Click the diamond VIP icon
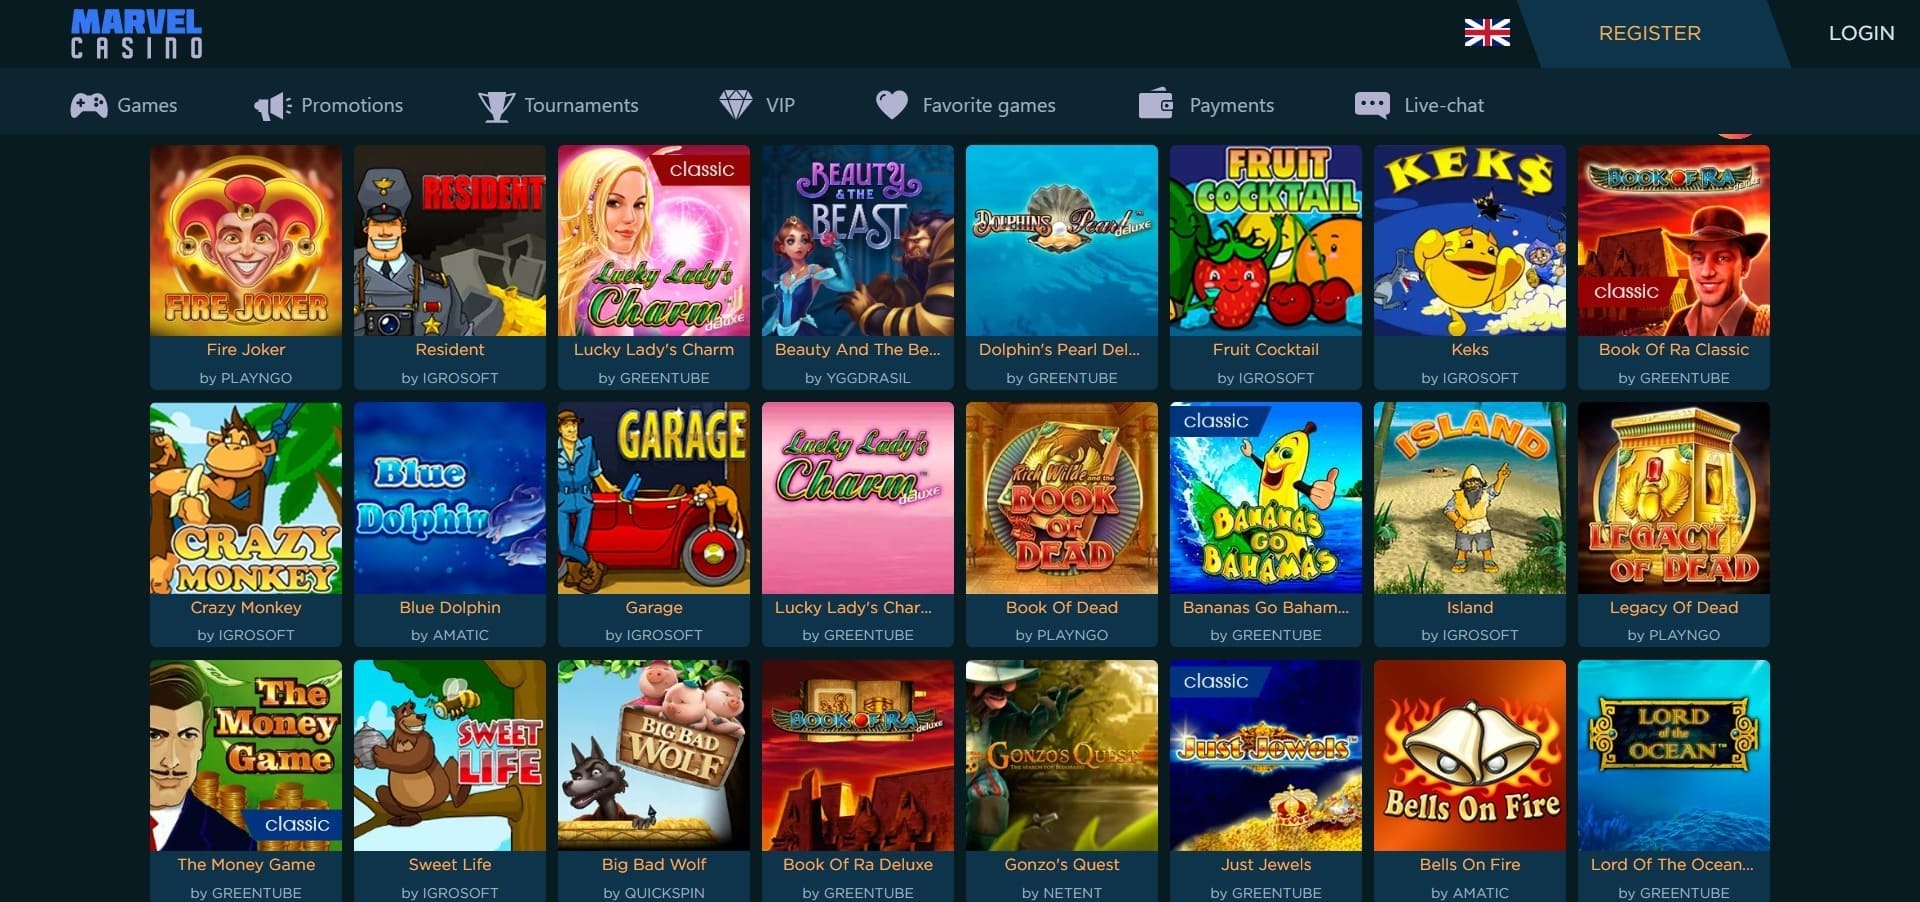The image size is (1920, 902). coord(736,105)
